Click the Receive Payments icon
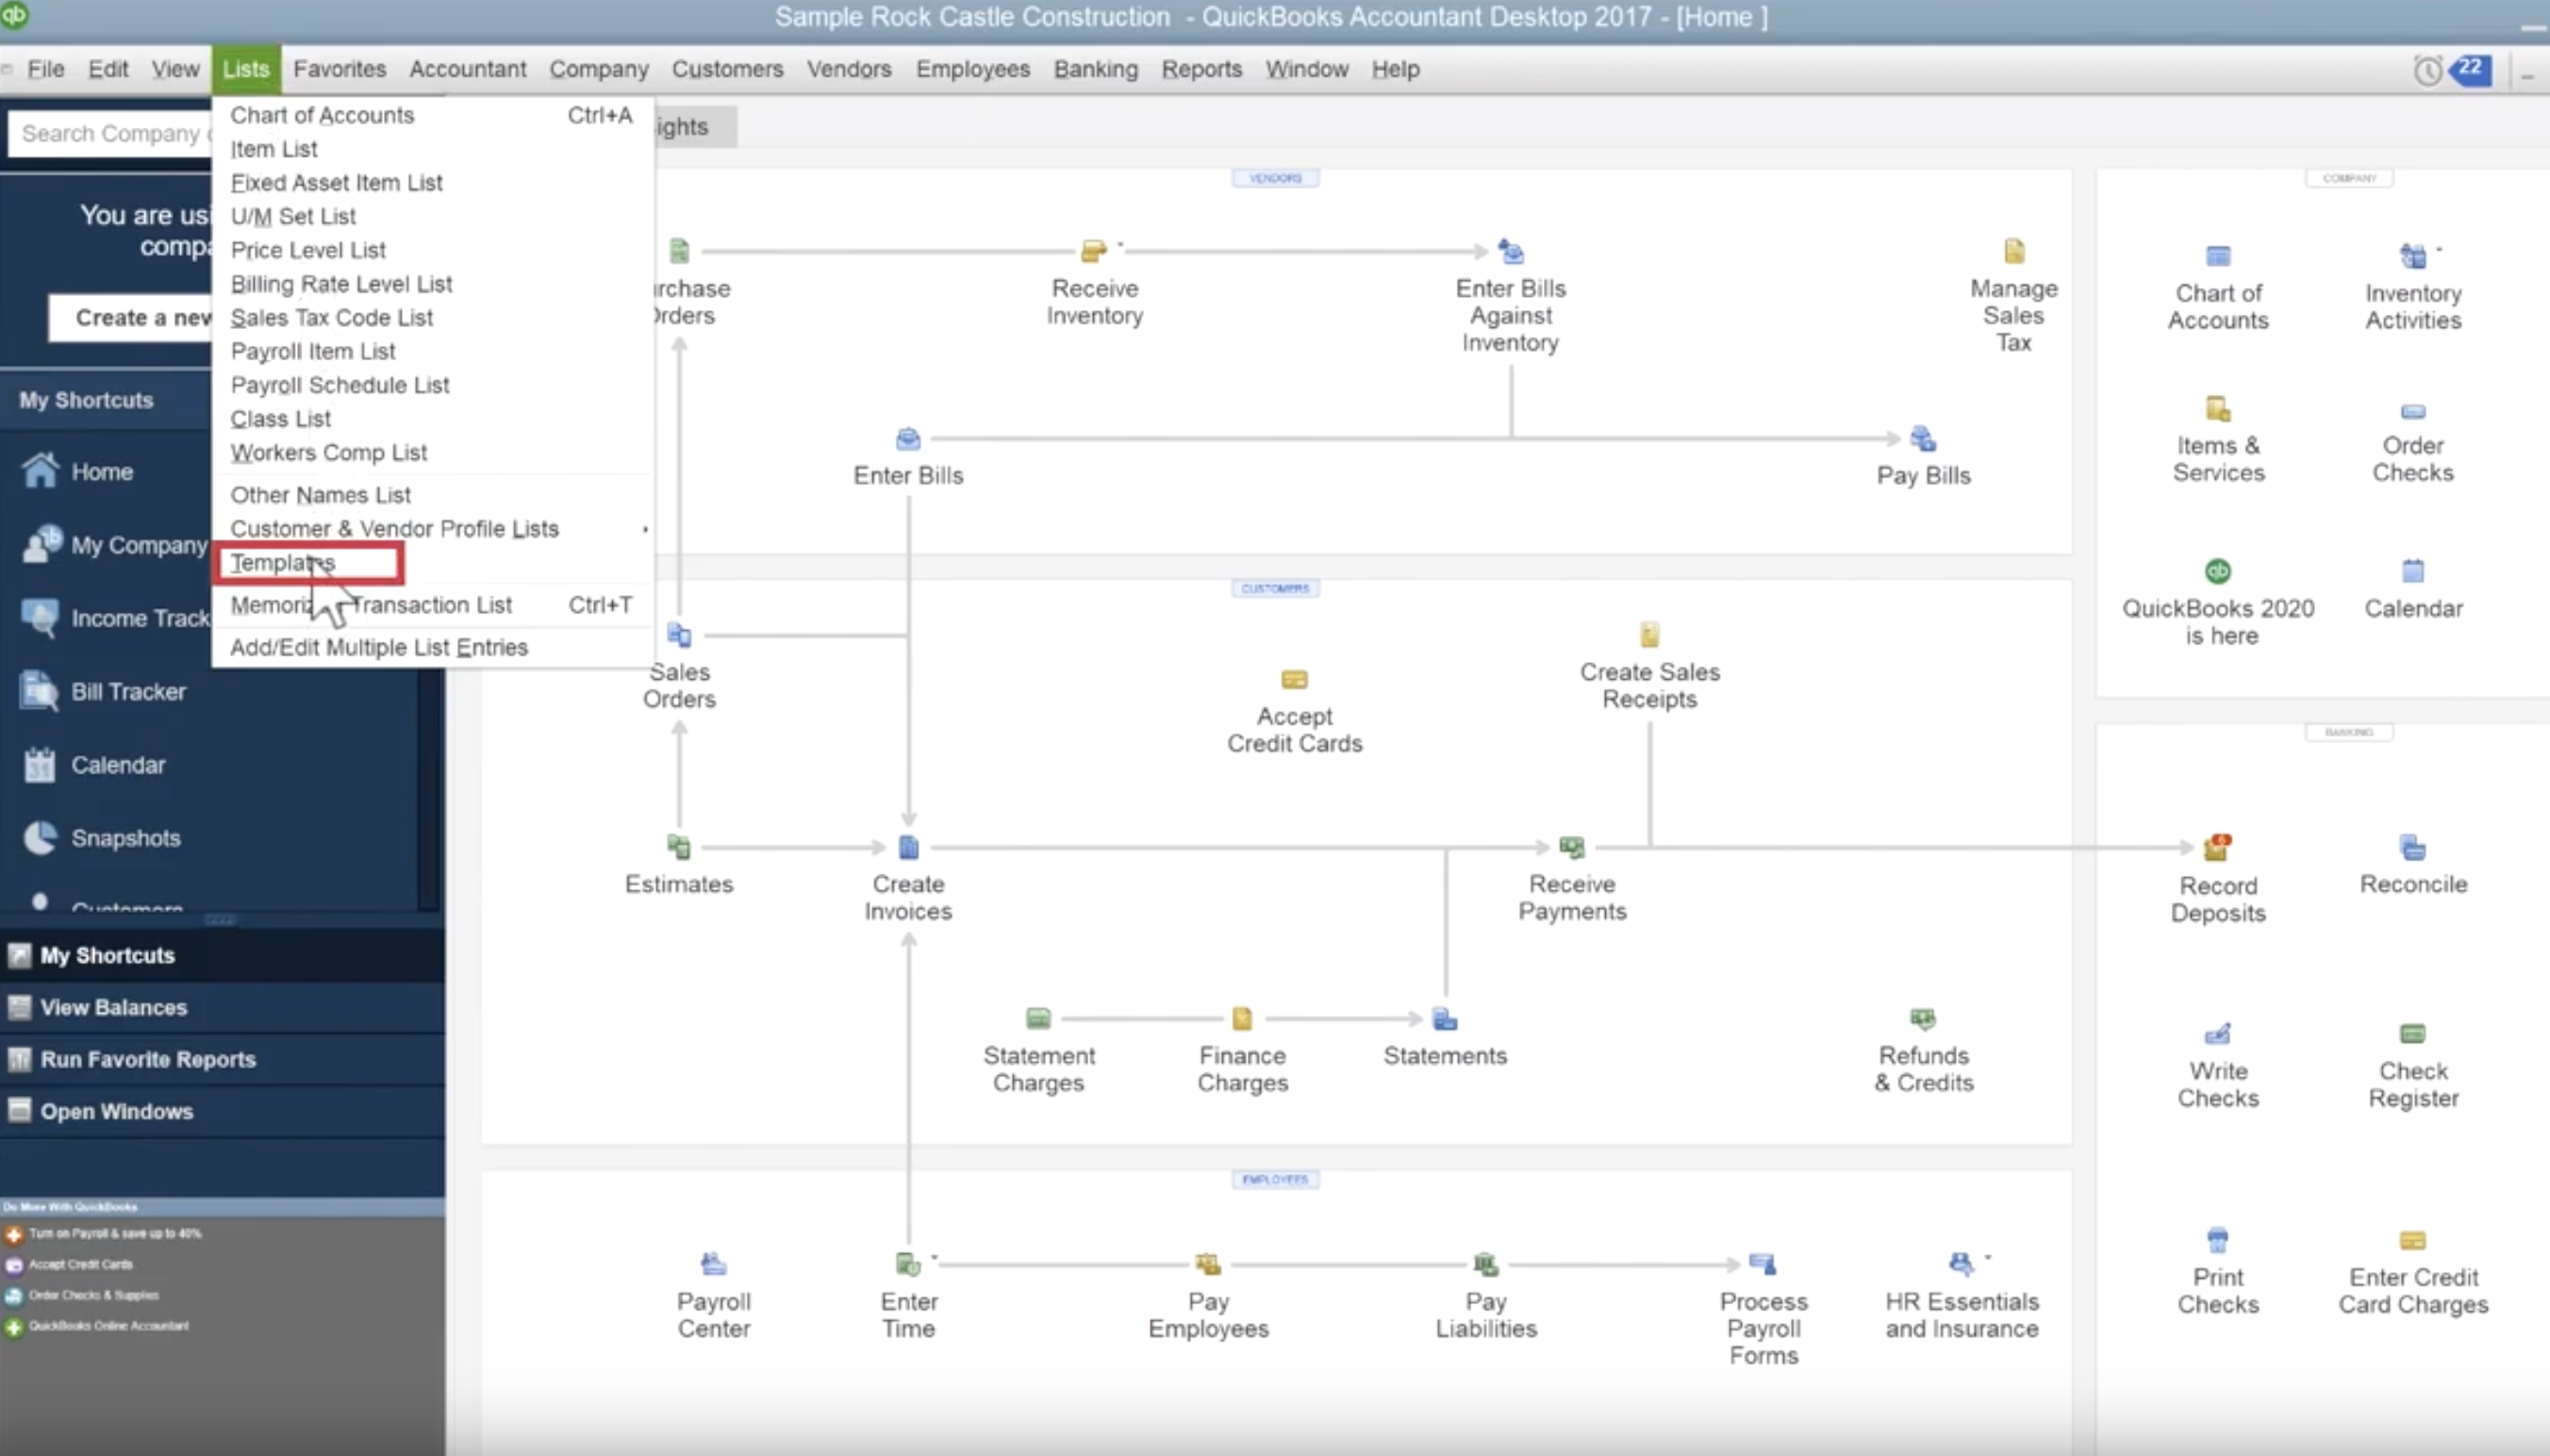2550x1456 pixels. 1571,848
